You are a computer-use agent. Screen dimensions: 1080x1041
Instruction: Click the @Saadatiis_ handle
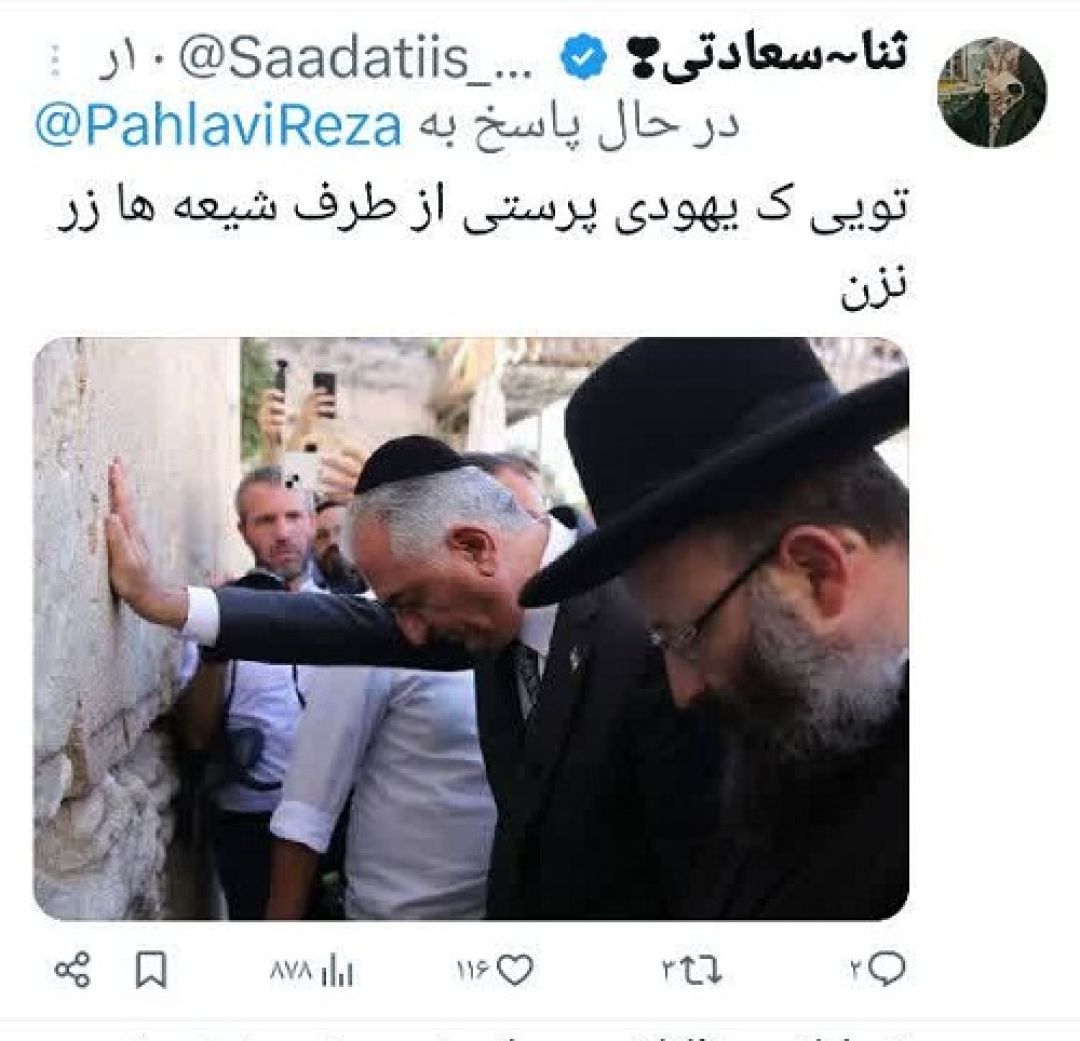(355, 59)
